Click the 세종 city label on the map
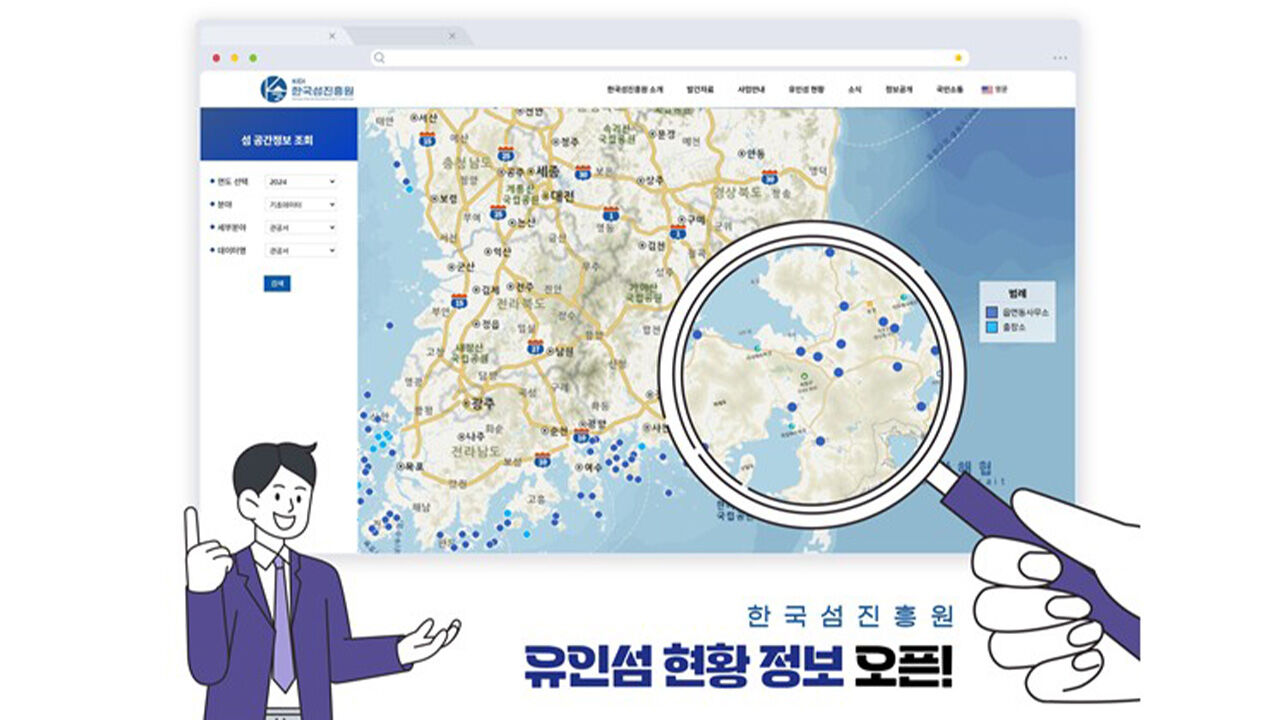Viewport: 1280px width, 720px height. (x=546, y=172)
